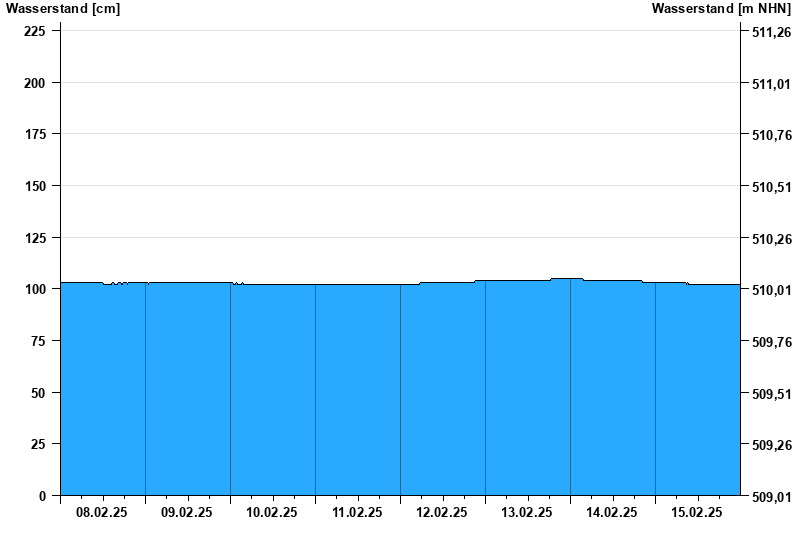
Task: Click the 510,26 m NHN label
Action: pos(771,239)
